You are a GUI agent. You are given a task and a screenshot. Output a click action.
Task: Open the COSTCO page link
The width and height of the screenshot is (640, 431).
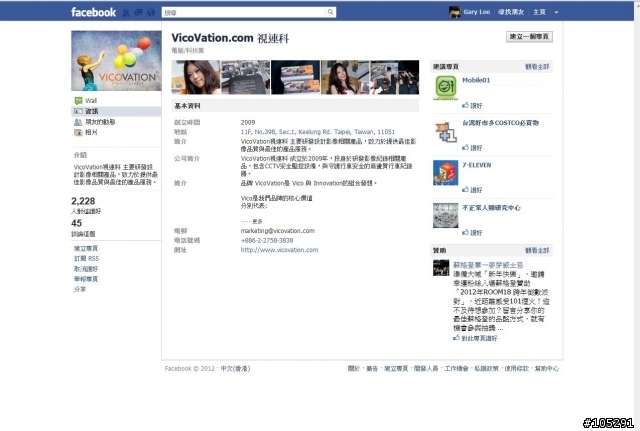(500, 122)
